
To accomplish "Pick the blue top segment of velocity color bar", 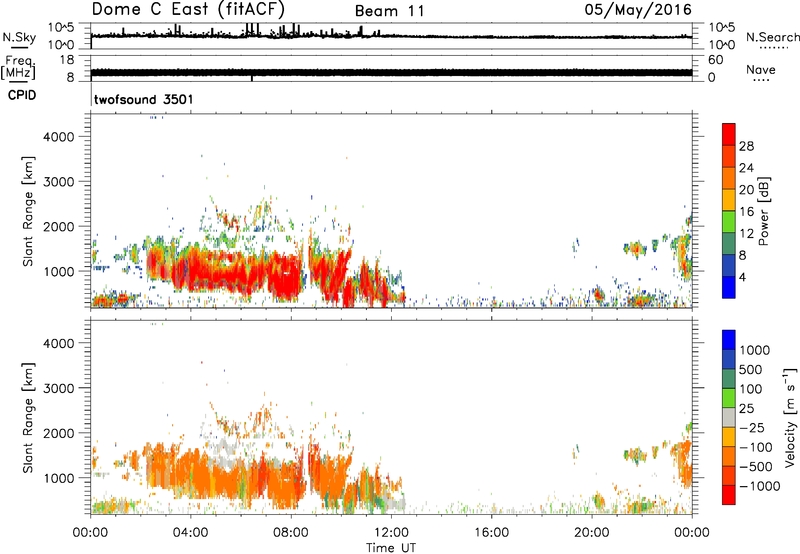I will tap(729, 340).
